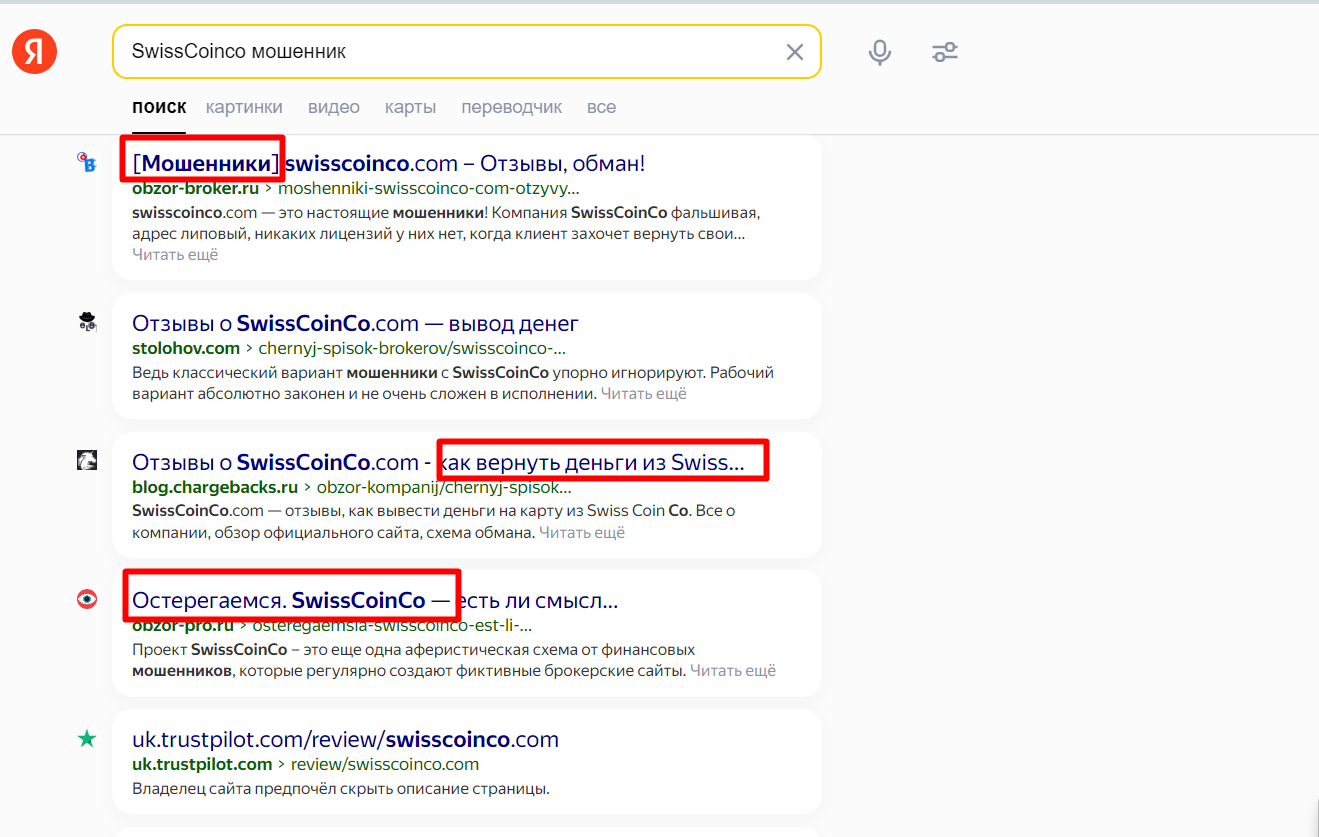The image size is (1319, 837).
Task: Click the obzor-broker.ru favicon
Action: click(87, 163)
